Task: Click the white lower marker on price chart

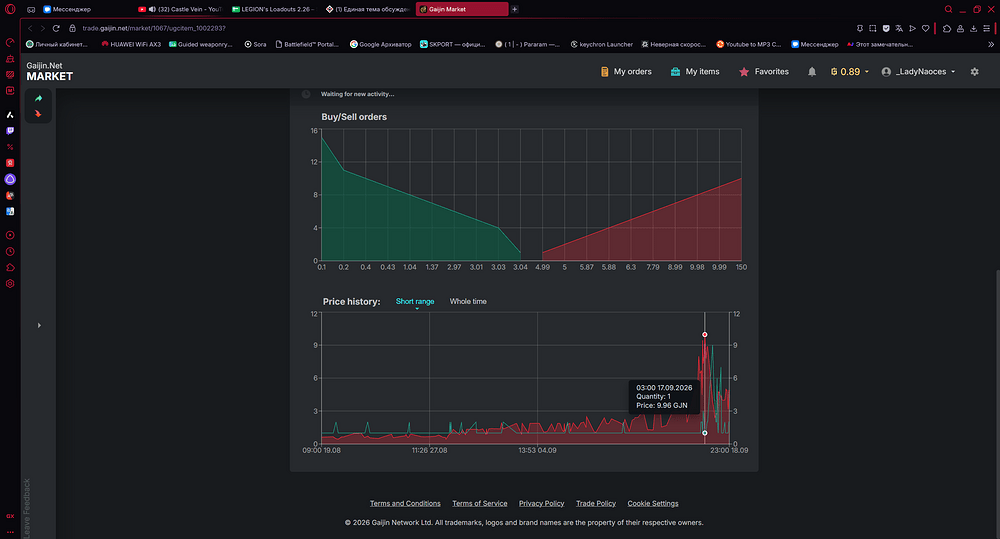Action: pos(705,433)
